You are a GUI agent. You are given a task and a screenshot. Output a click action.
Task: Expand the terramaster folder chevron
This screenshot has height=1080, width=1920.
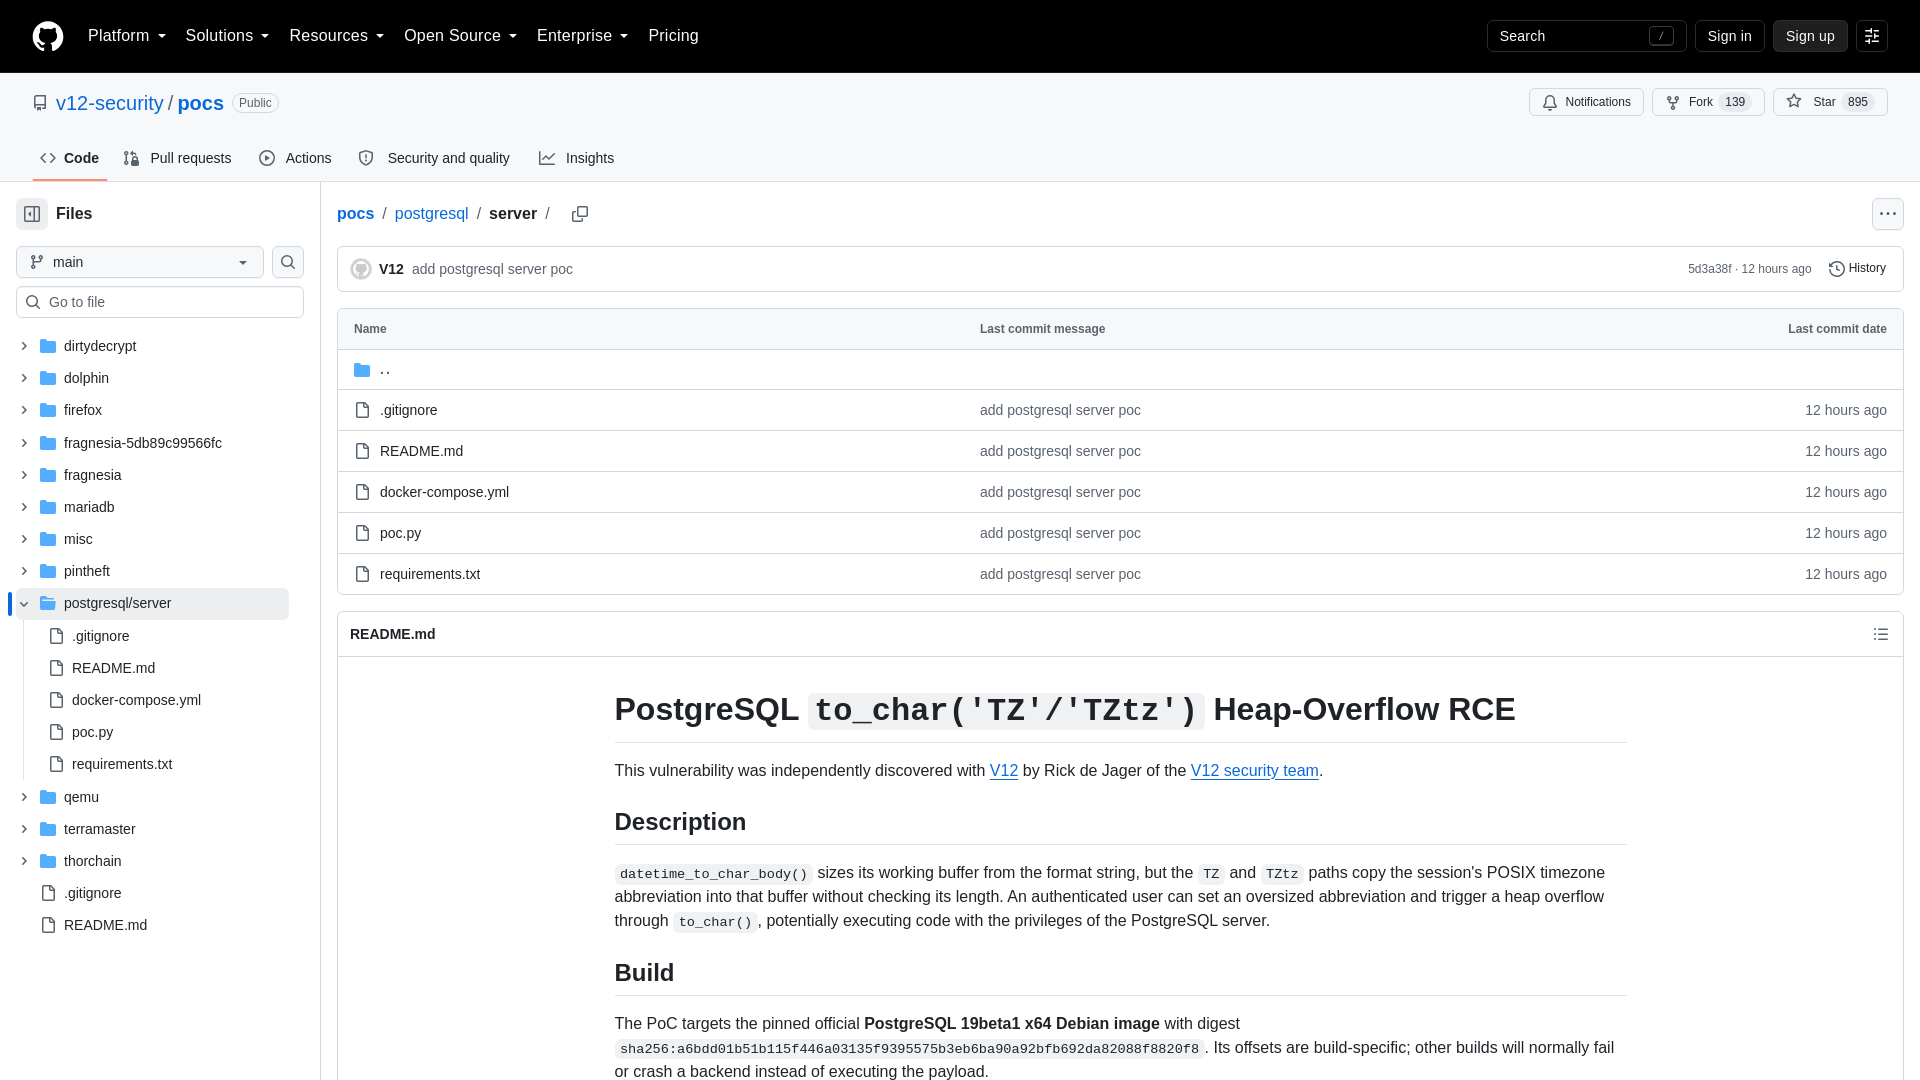pyautogui.click(x=24, y=829)
